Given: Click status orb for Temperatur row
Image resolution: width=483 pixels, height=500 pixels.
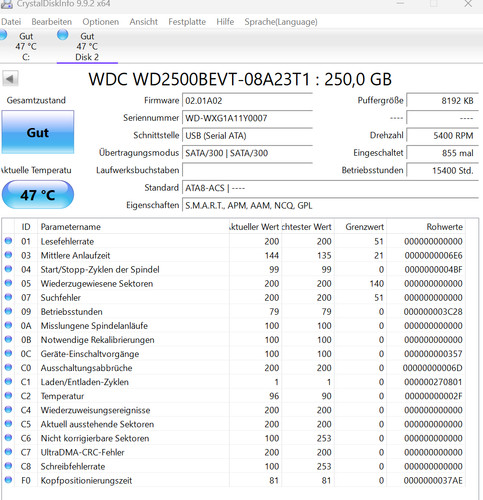Looking at the screenshot, I should pos(8,395).
